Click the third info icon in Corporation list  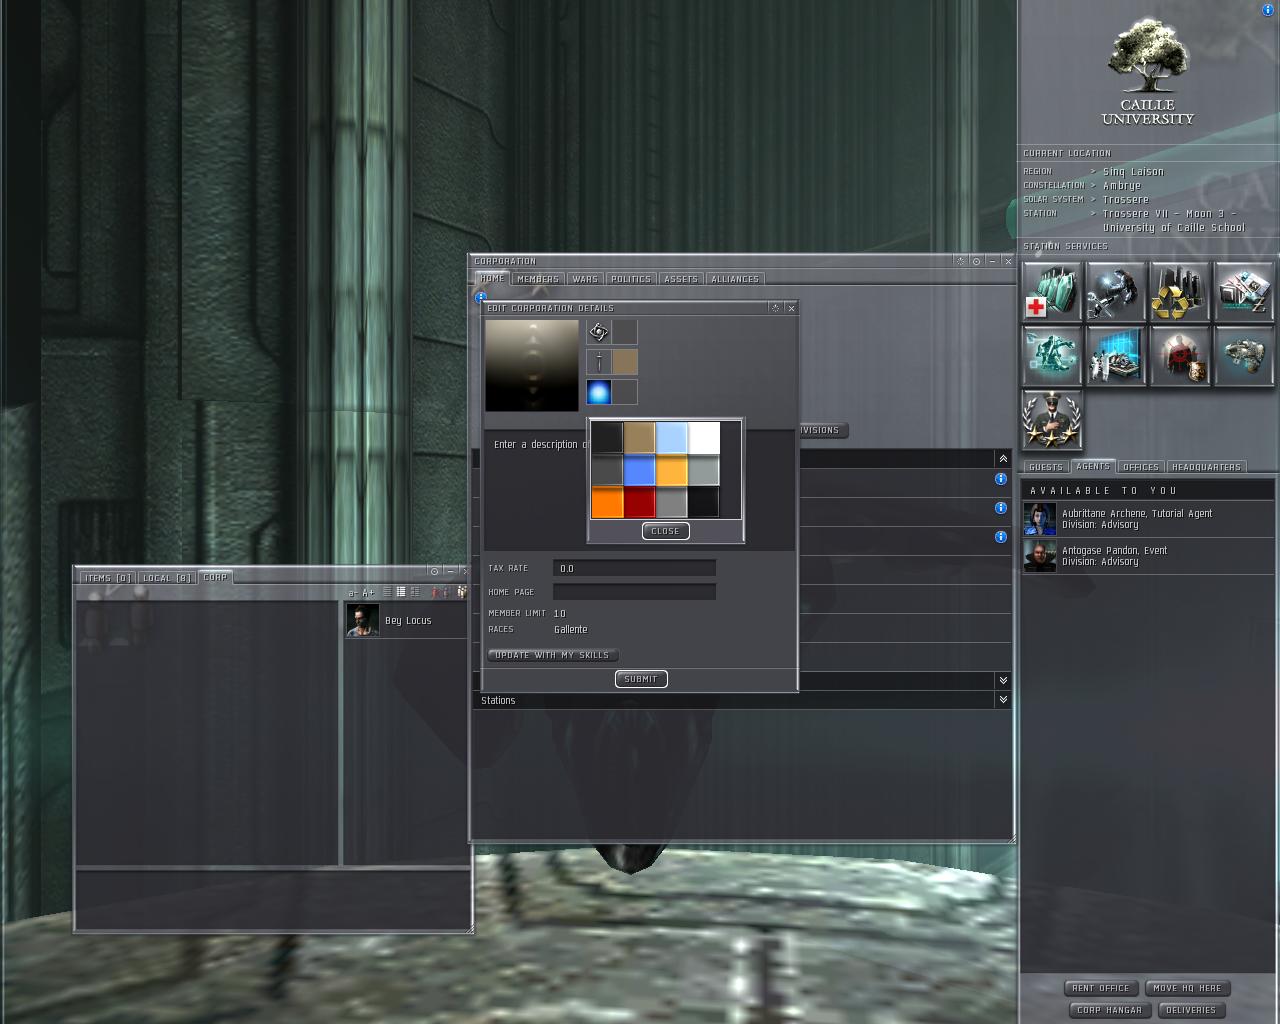point(1001,537)
